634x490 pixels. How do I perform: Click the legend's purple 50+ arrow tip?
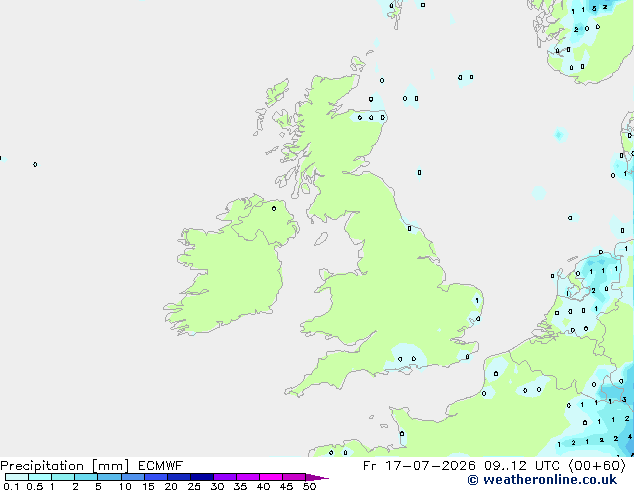(317, 477)
